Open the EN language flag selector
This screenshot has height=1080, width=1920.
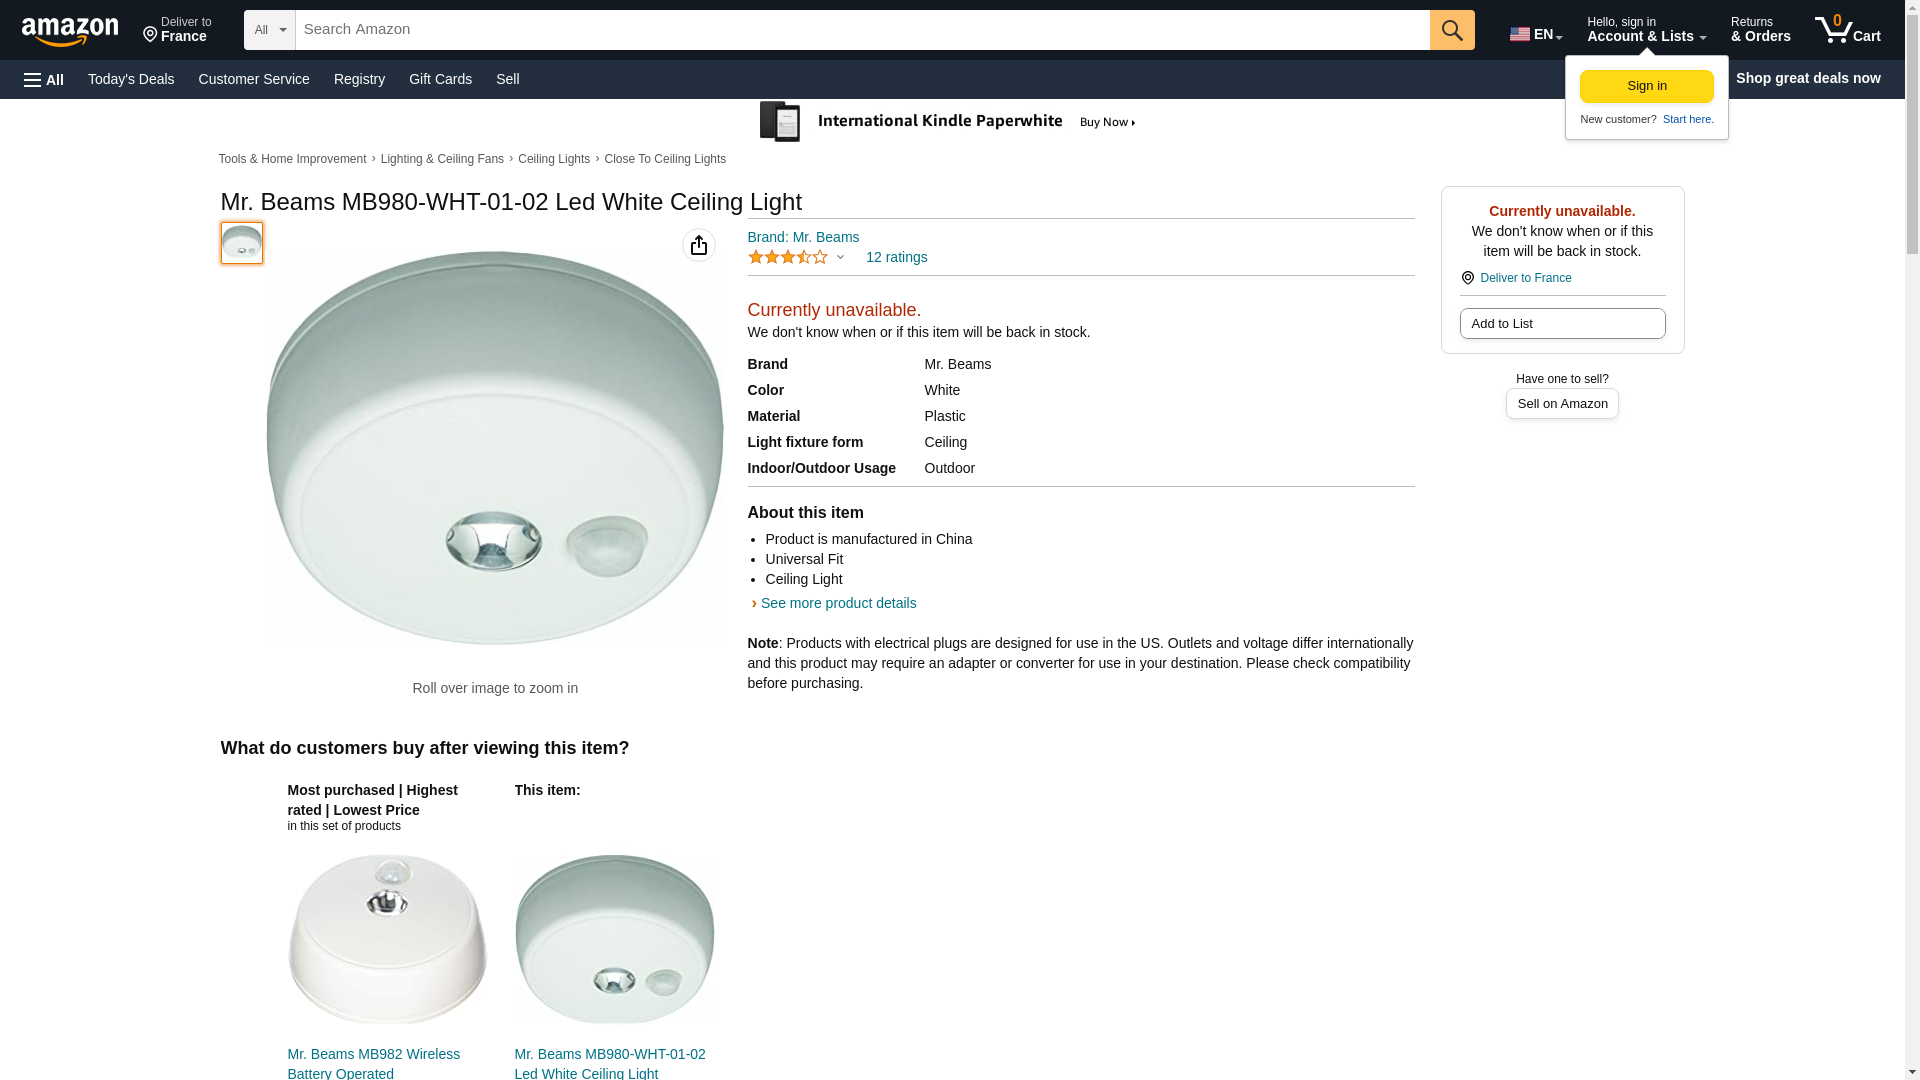click(x=1535, y=34)
